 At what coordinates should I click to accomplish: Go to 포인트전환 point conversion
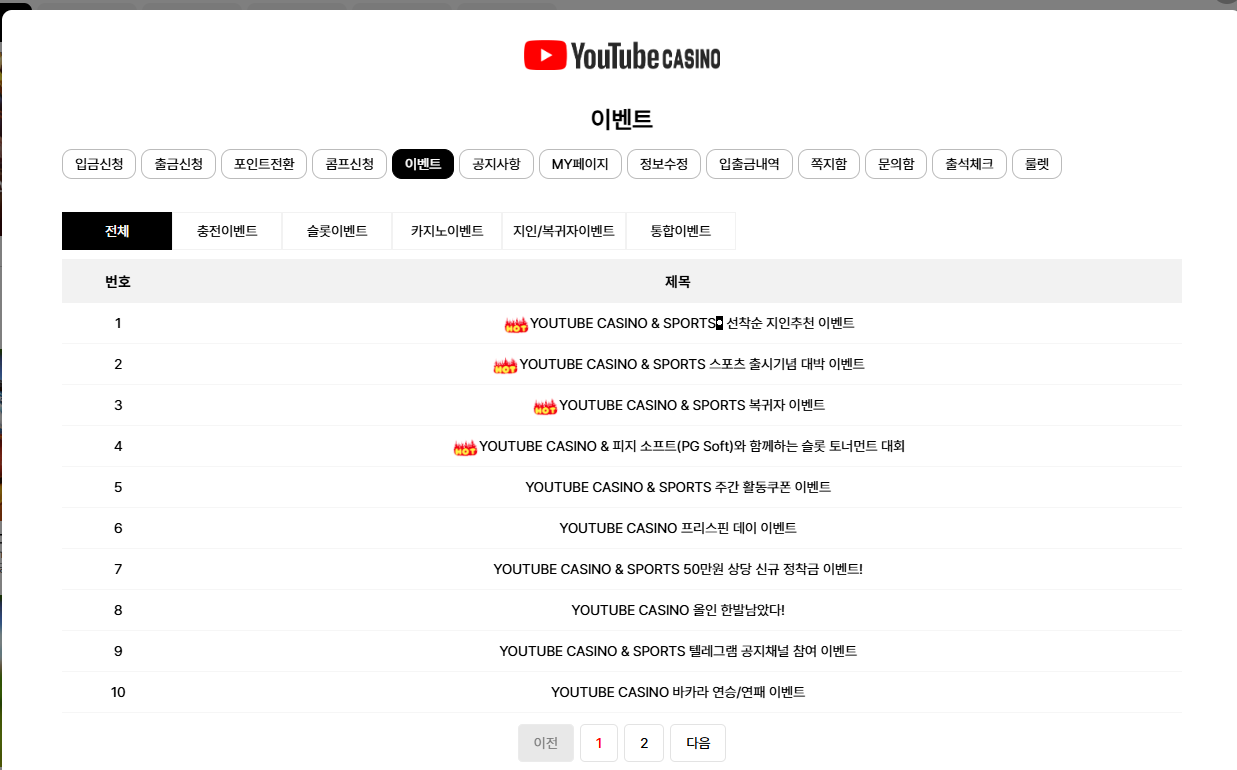pos(264,164)
